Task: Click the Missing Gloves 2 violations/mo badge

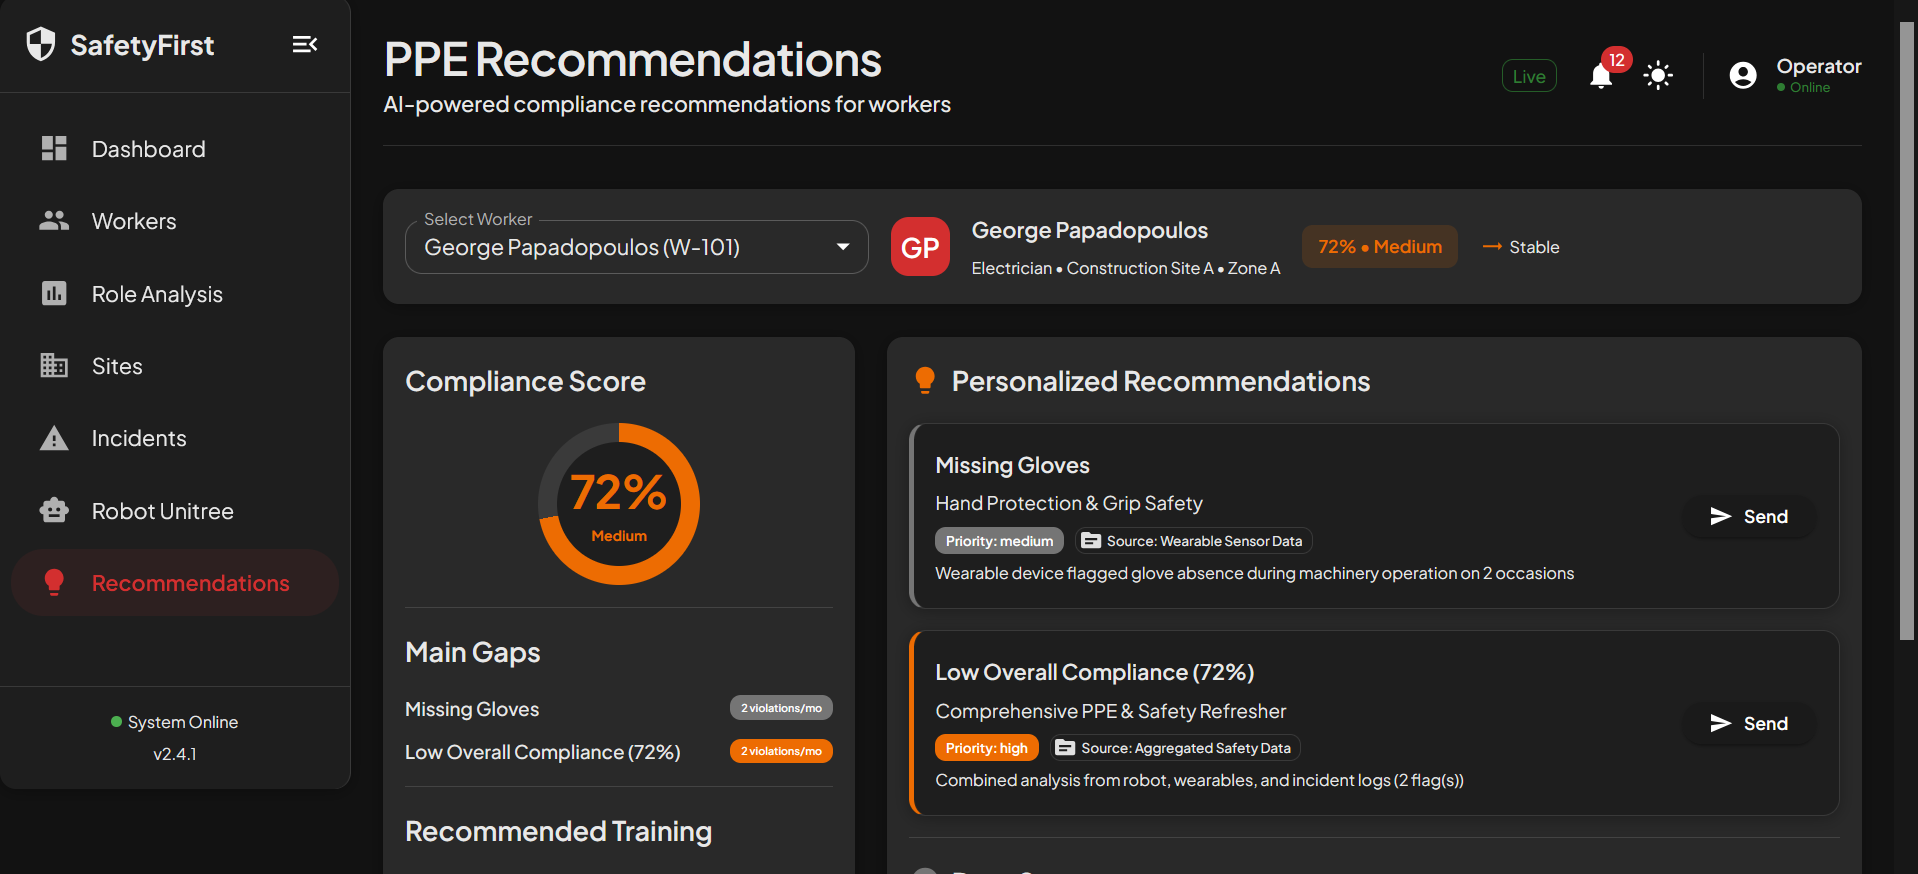Action: coord(781,708)
